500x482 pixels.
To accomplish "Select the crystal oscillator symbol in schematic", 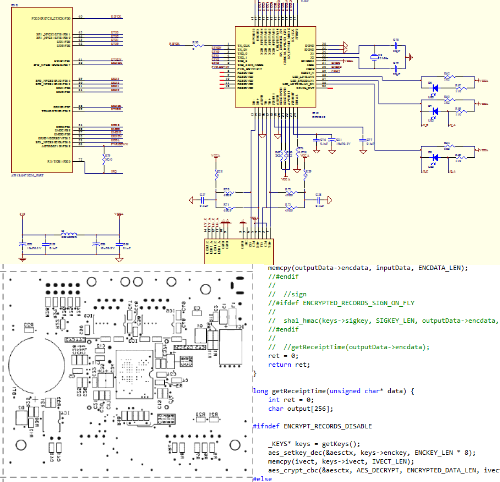I will click(x=375, y=57).
